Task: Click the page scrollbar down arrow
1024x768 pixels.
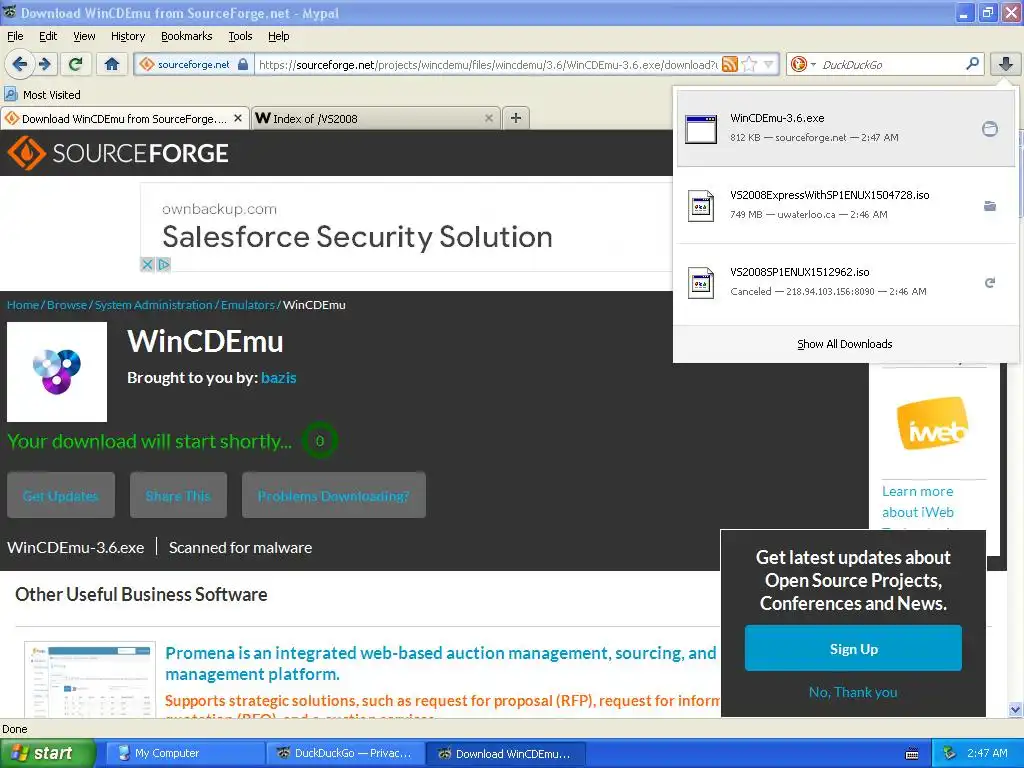Action: click(x=1015, y=709)
